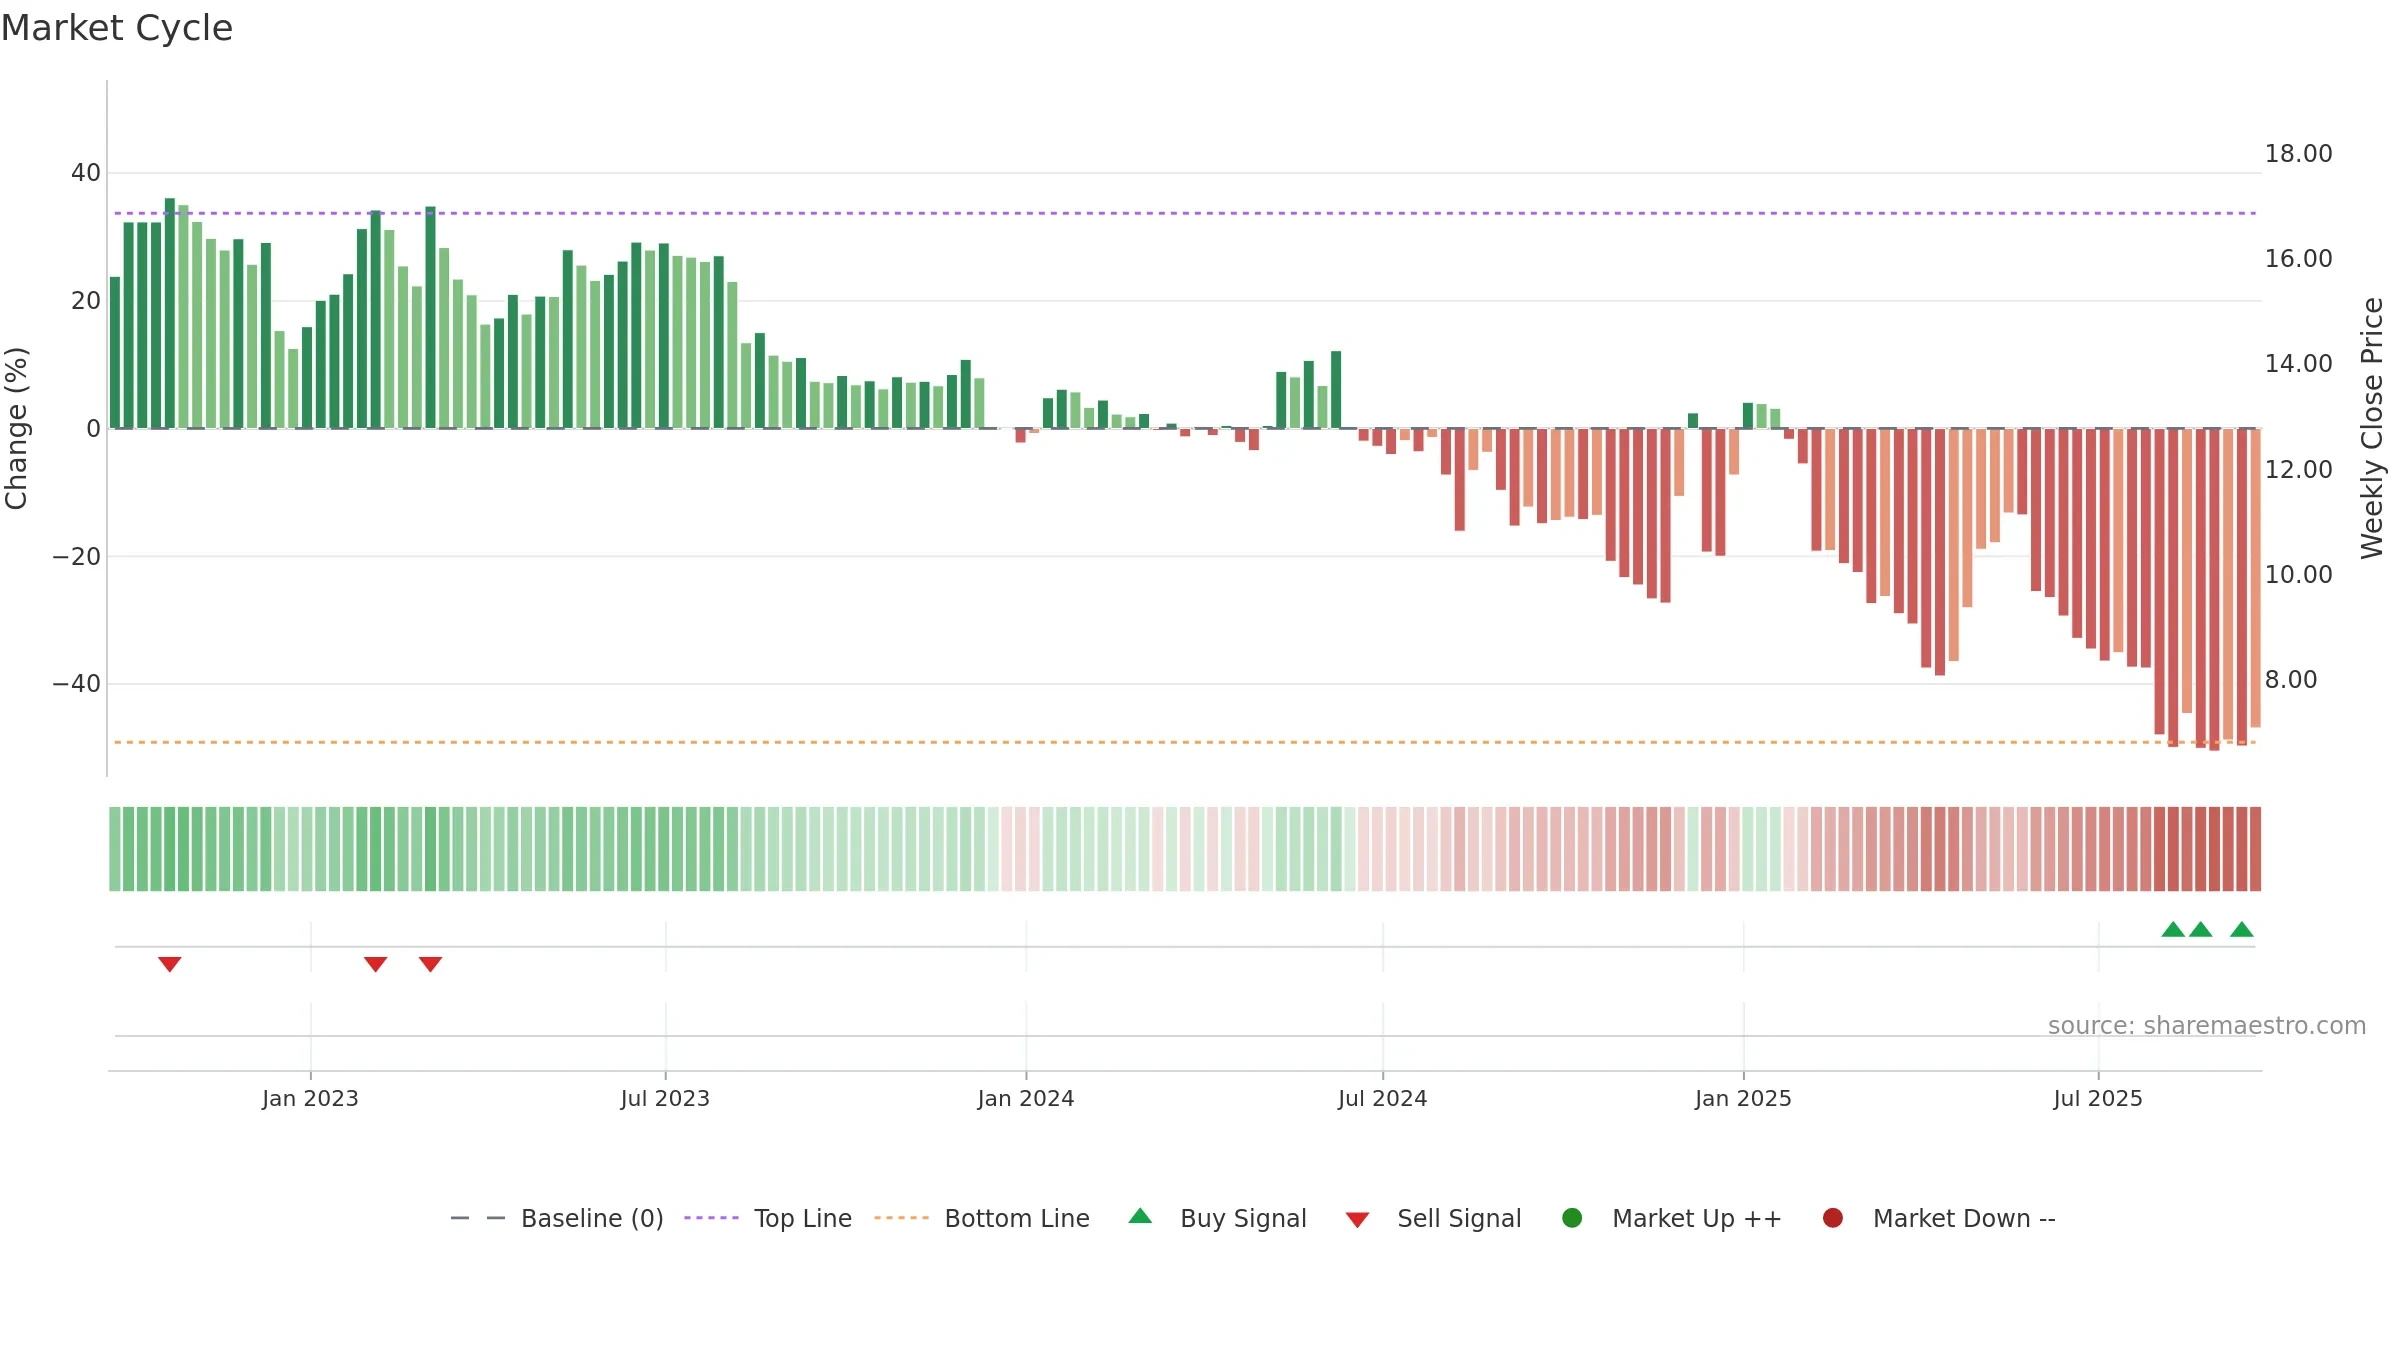The width and height of the screenshot is (2400, 1350).
Task: Click the 18.00 price tick label
Action: (2298, 154)
